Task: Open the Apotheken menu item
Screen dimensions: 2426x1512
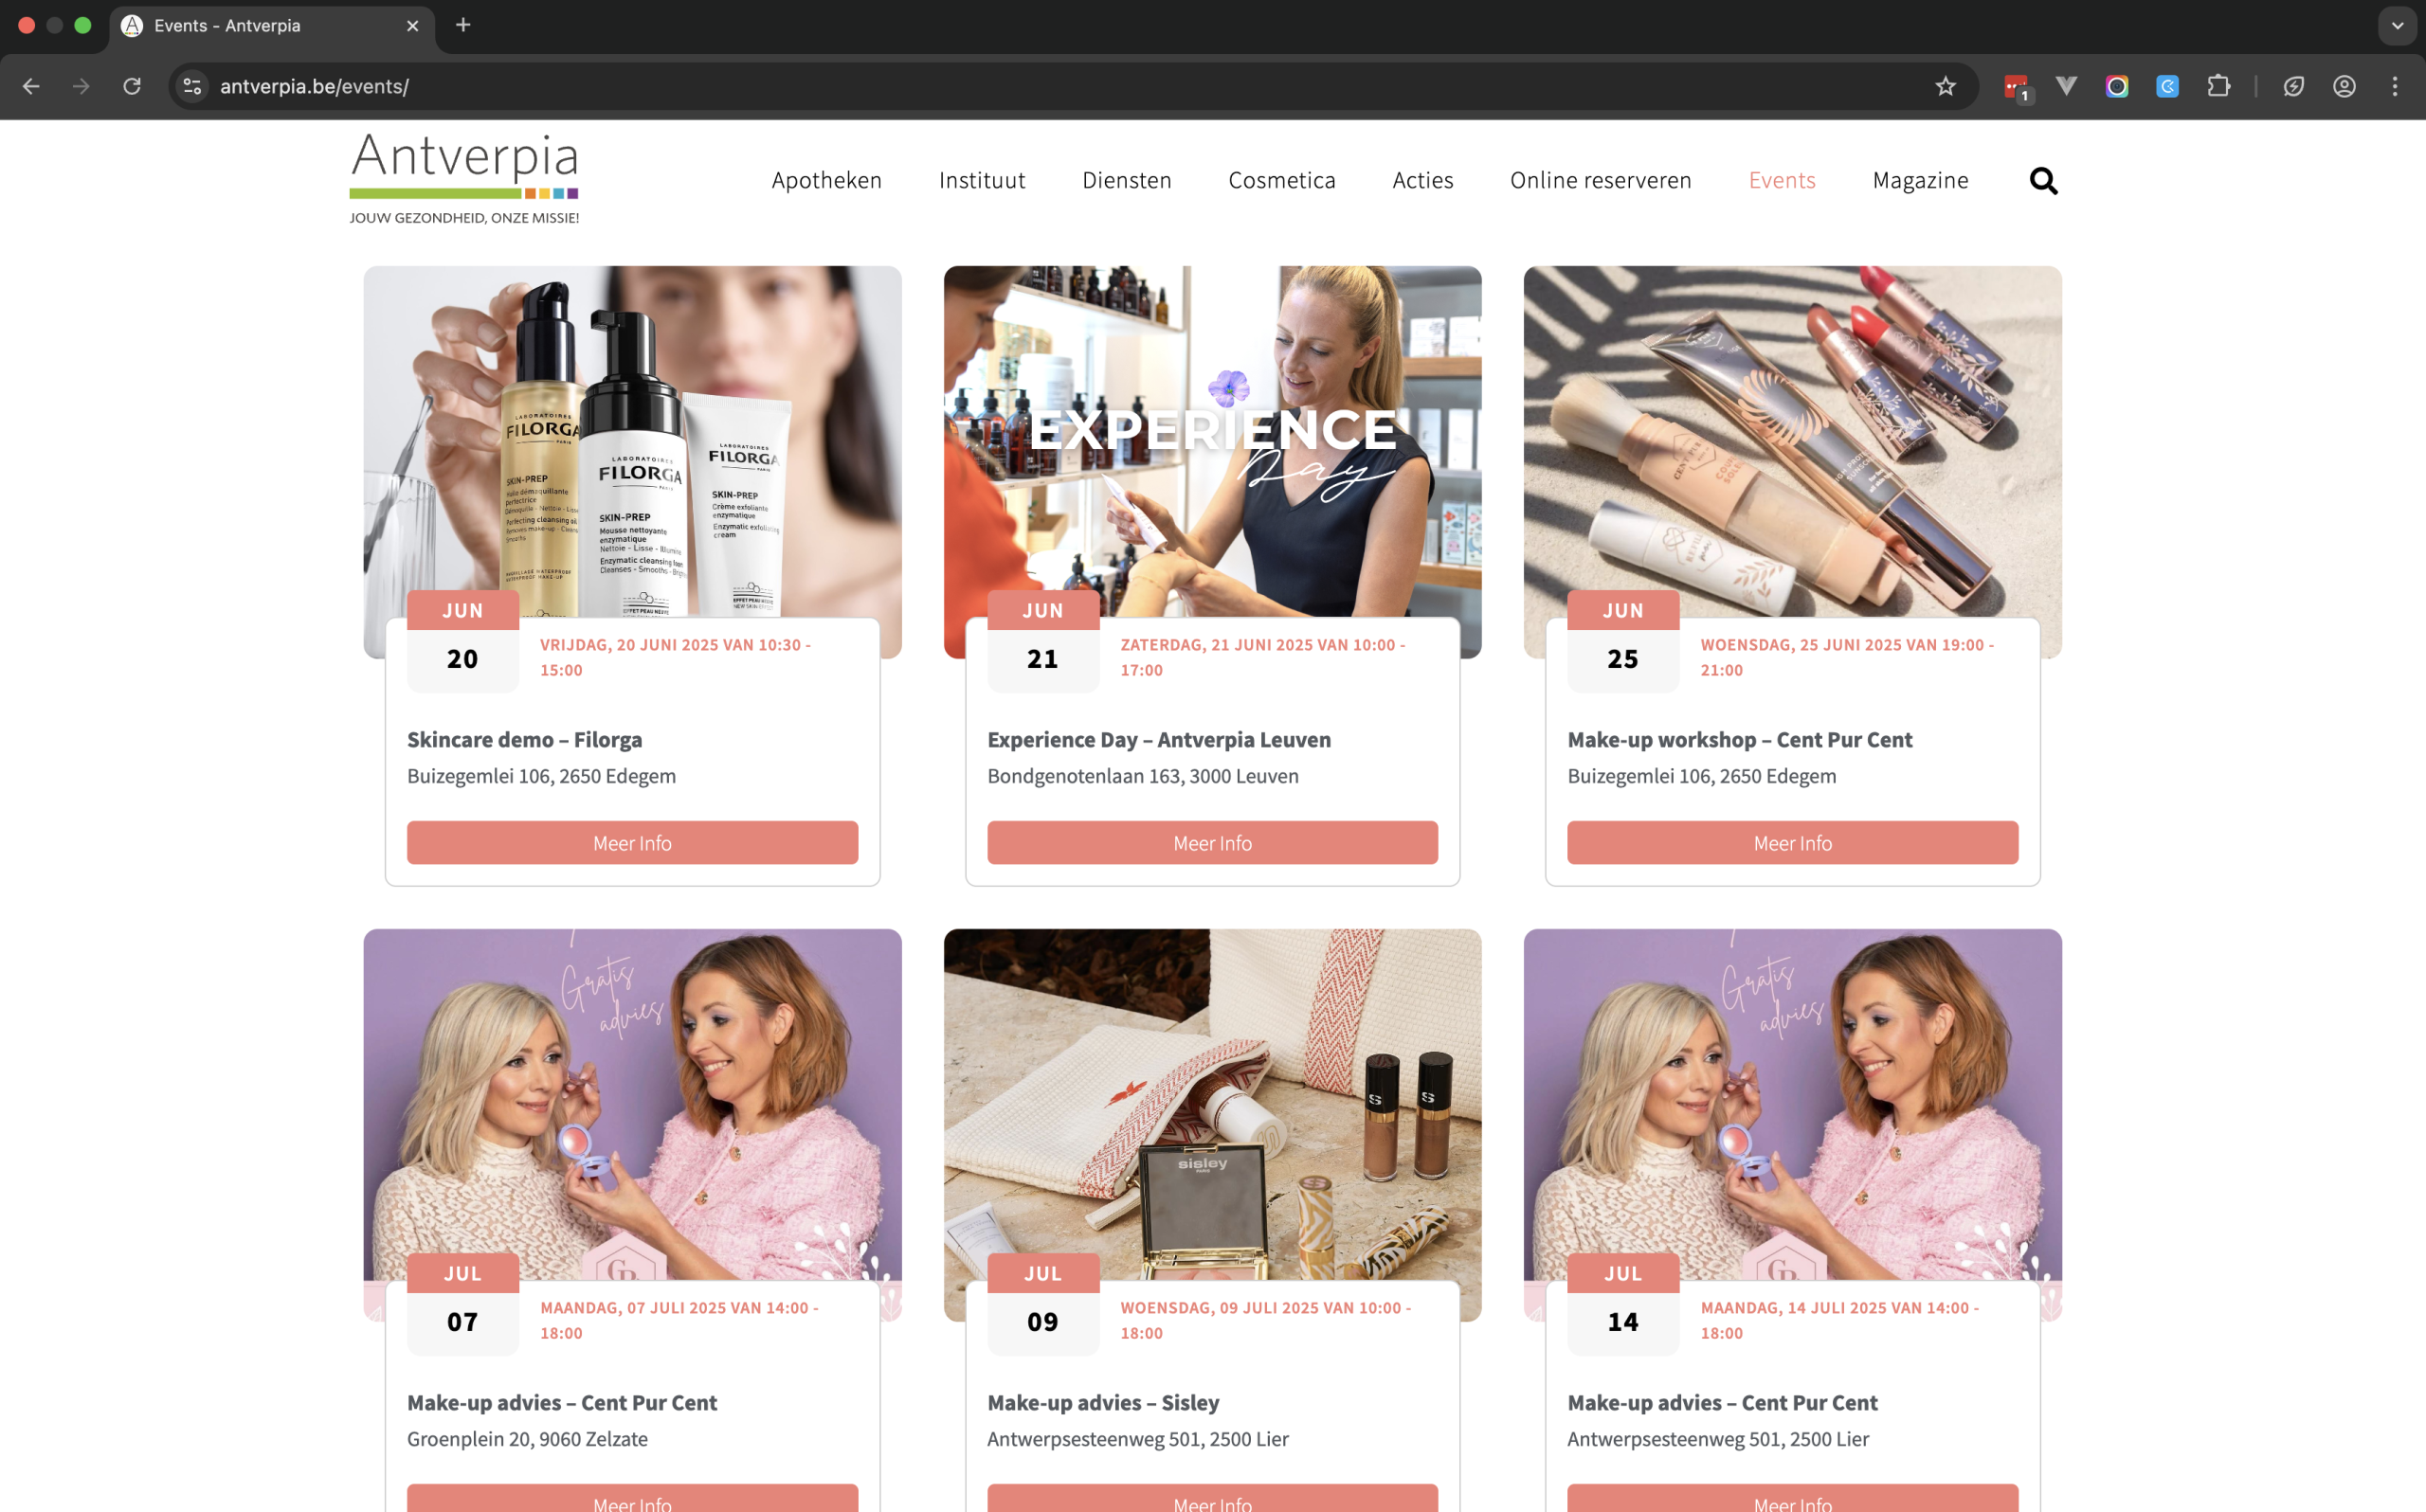Action: 826,180
